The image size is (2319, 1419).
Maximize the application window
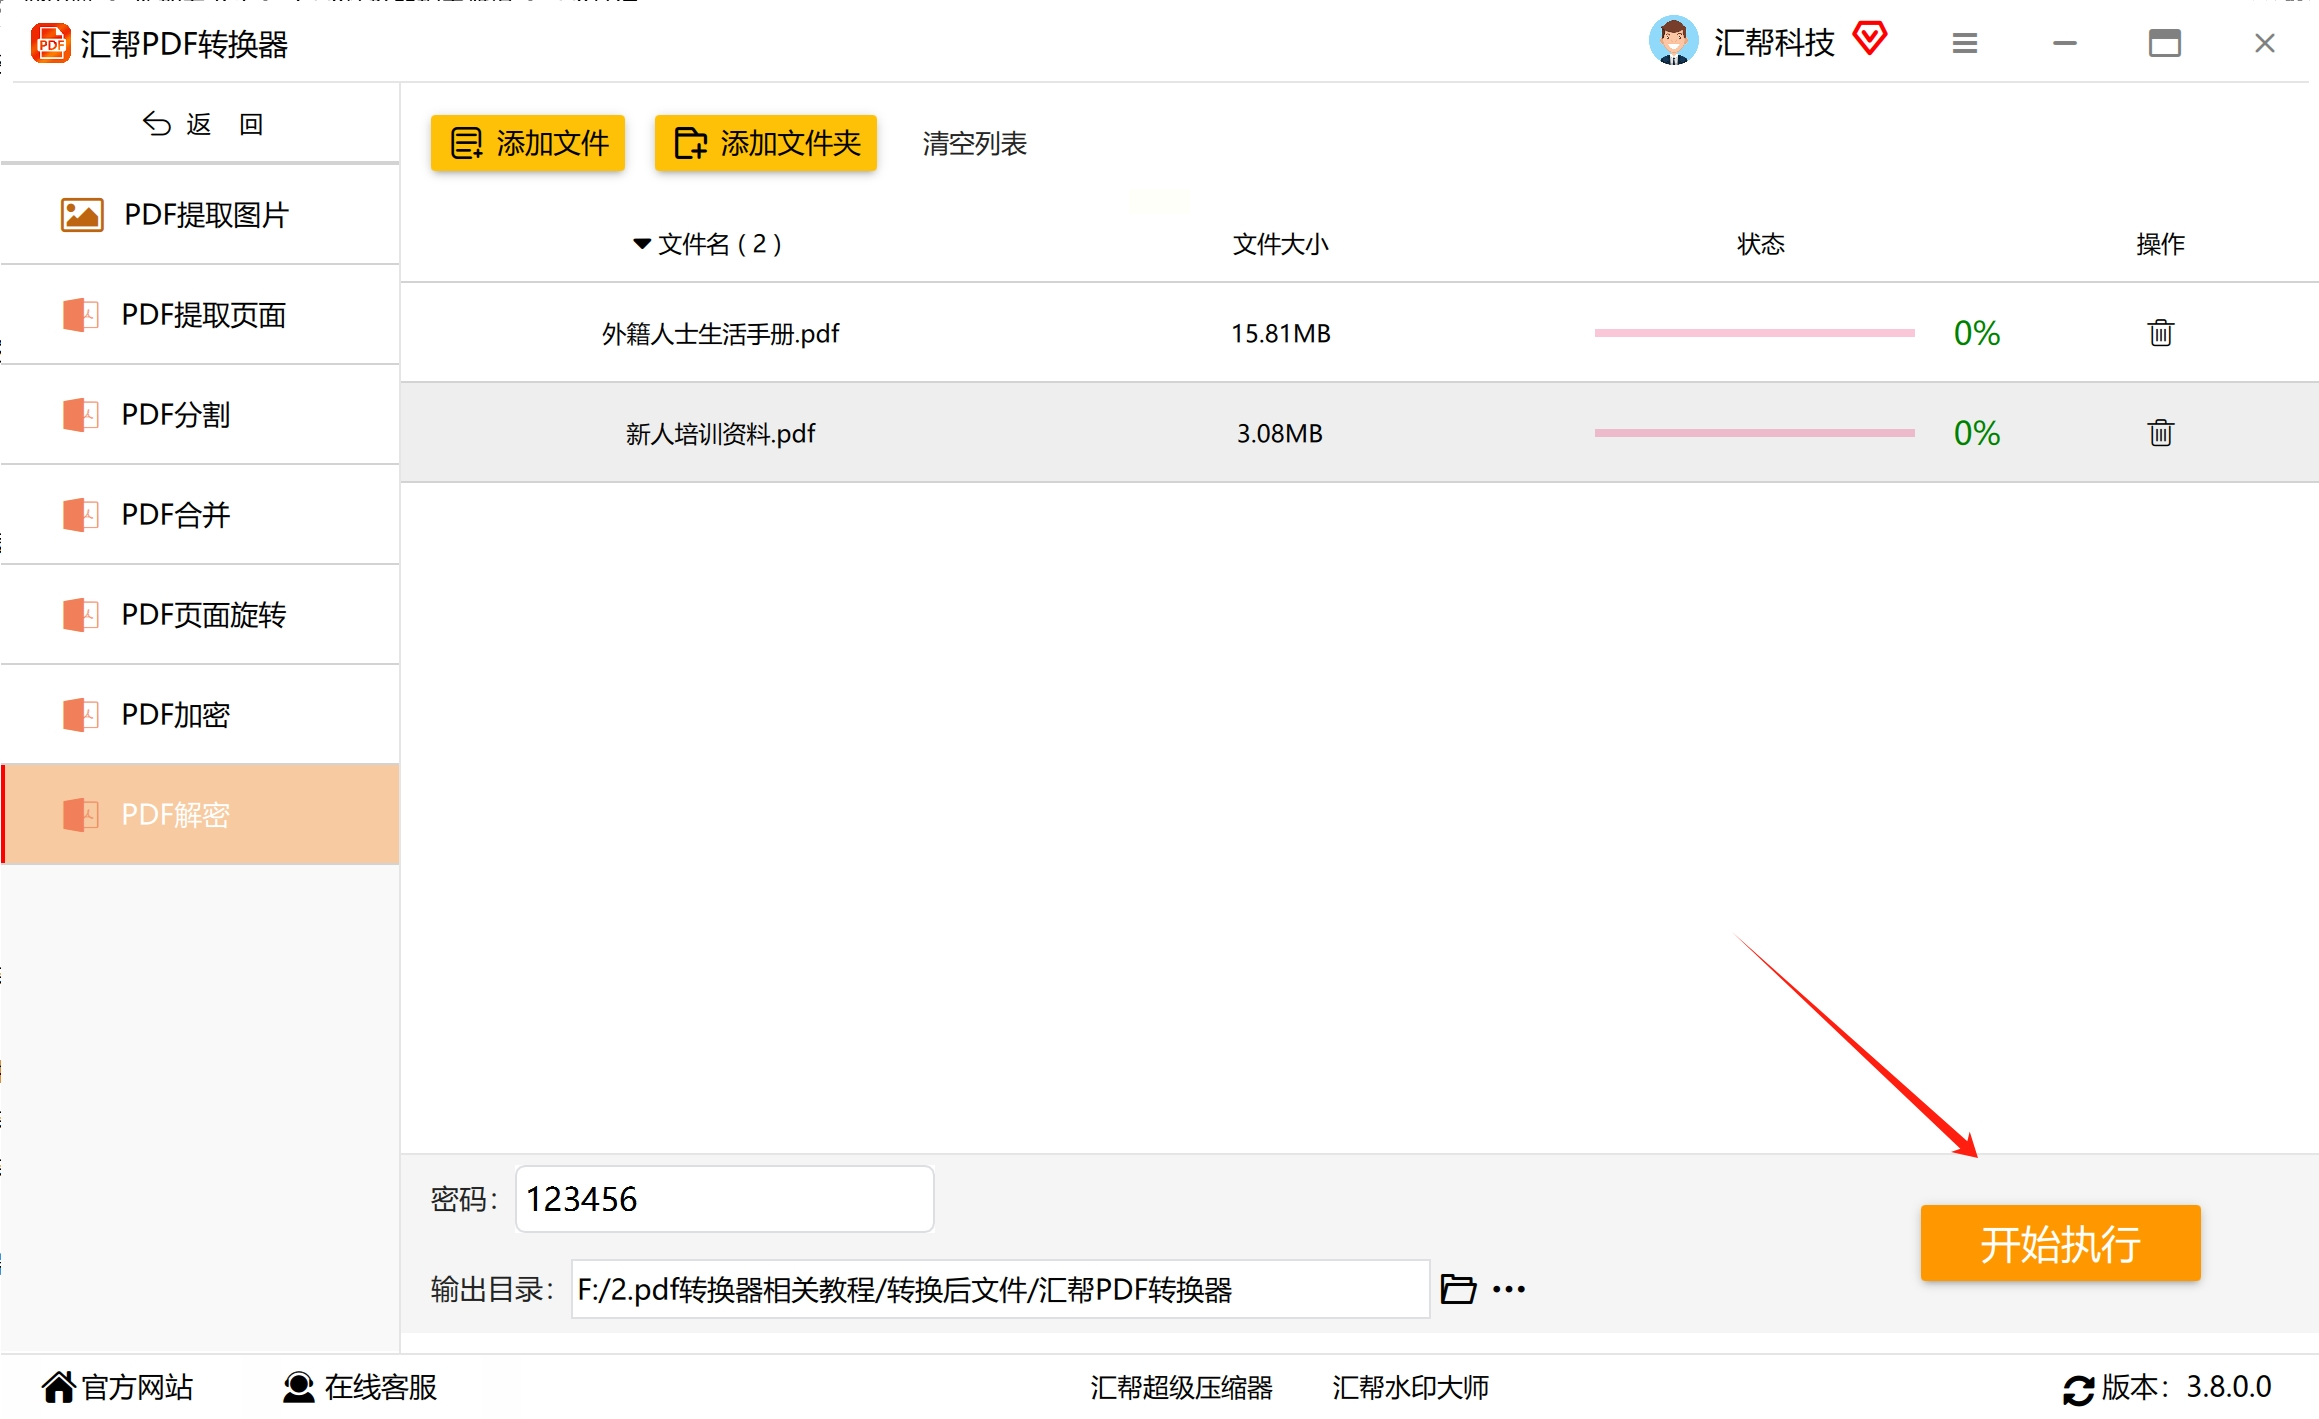pos(2164,43)
